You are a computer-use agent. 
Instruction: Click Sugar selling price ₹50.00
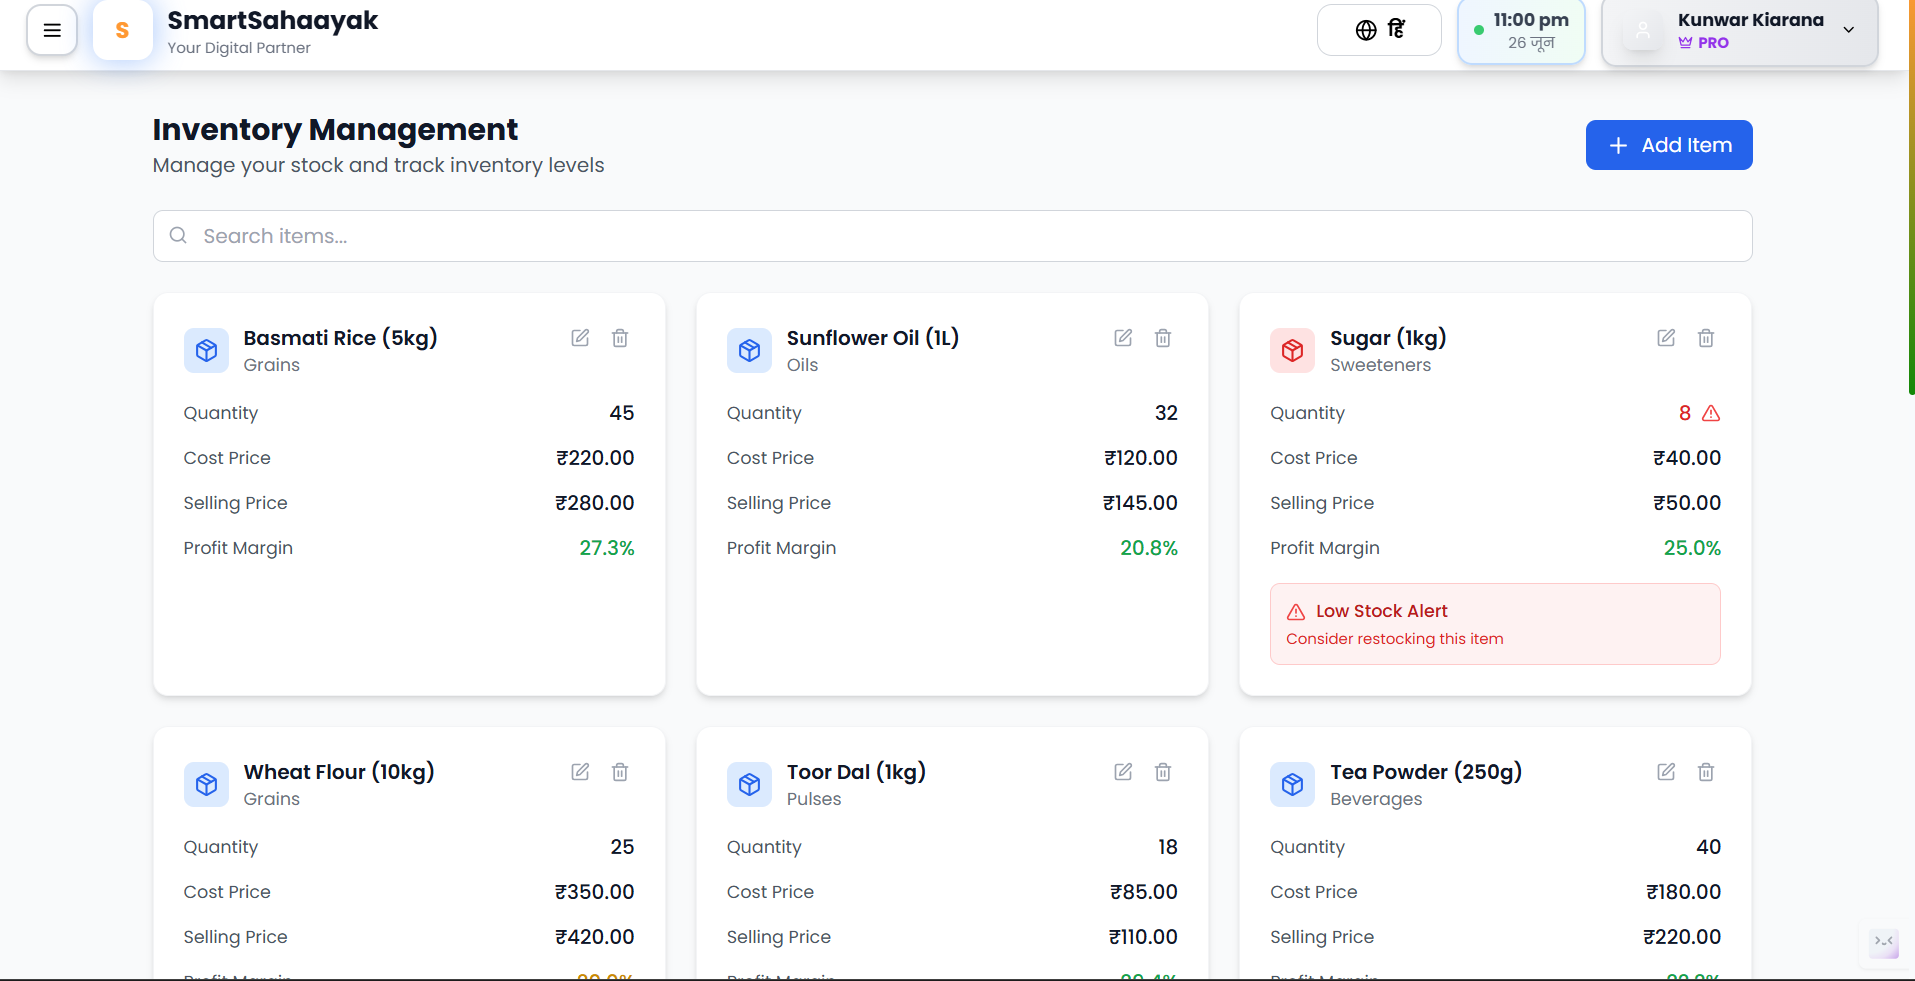(x=1687, y=503)
